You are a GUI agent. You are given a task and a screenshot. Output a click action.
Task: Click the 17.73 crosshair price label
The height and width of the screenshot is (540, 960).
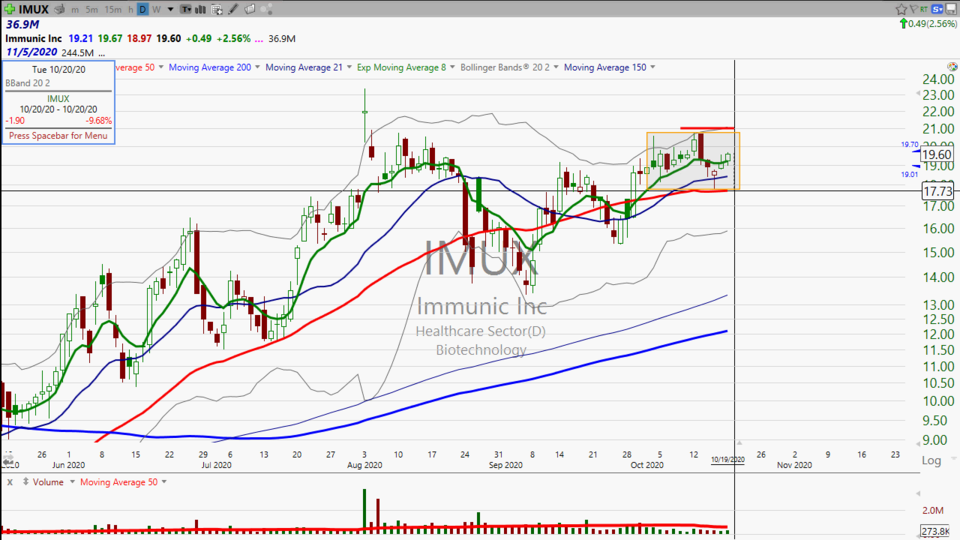click(x=937, y=191)
